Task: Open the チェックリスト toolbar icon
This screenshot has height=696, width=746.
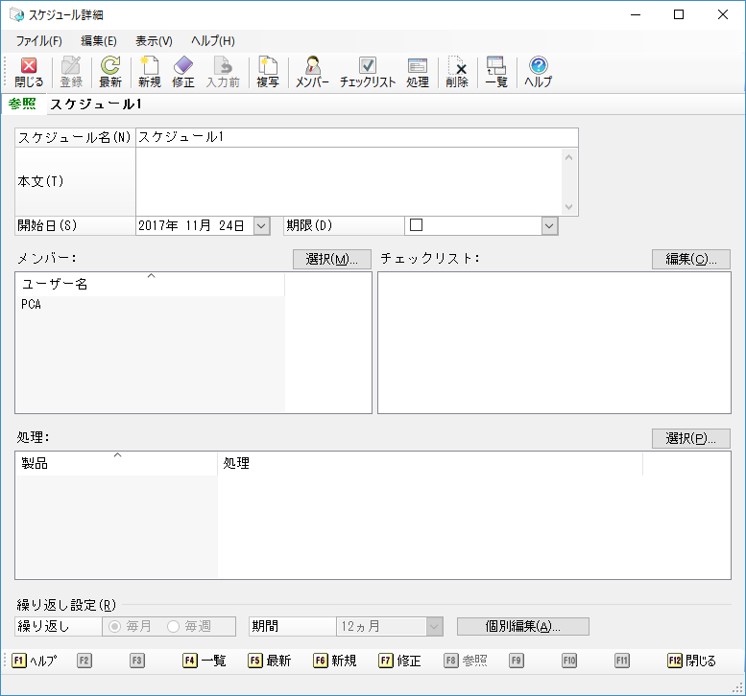Action: click(367, 72)
